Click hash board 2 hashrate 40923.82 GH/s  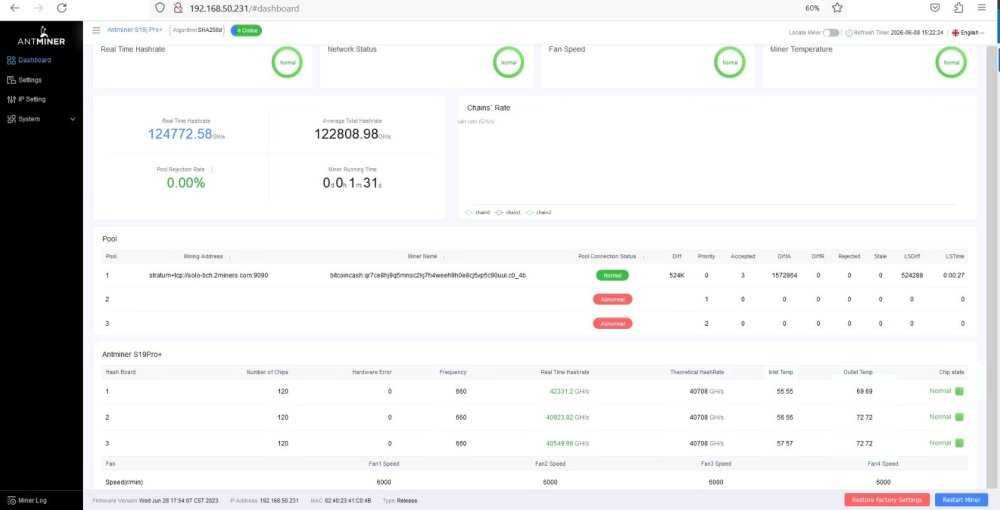pos(568,418)
